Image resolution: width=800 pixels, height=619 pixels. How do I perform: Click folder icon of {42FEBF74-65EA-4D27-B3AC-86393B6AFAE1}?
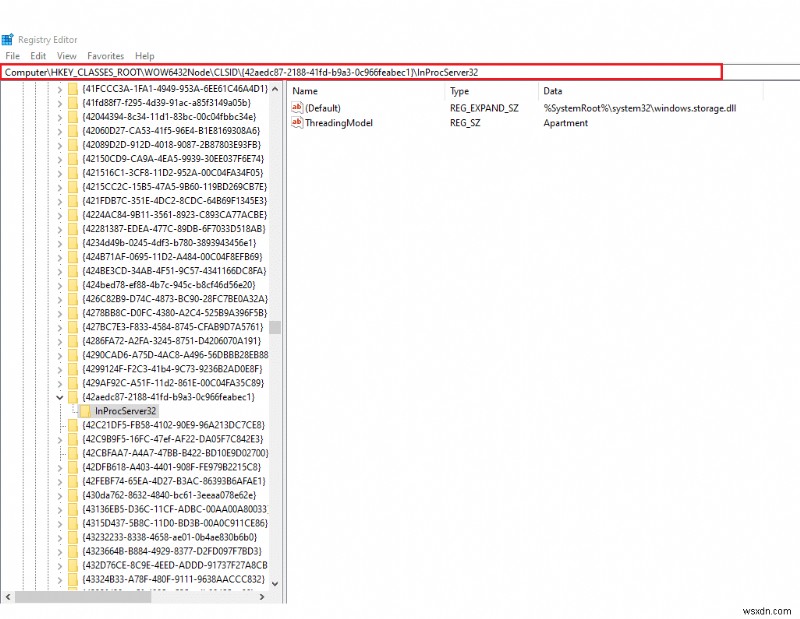(73, 481)
